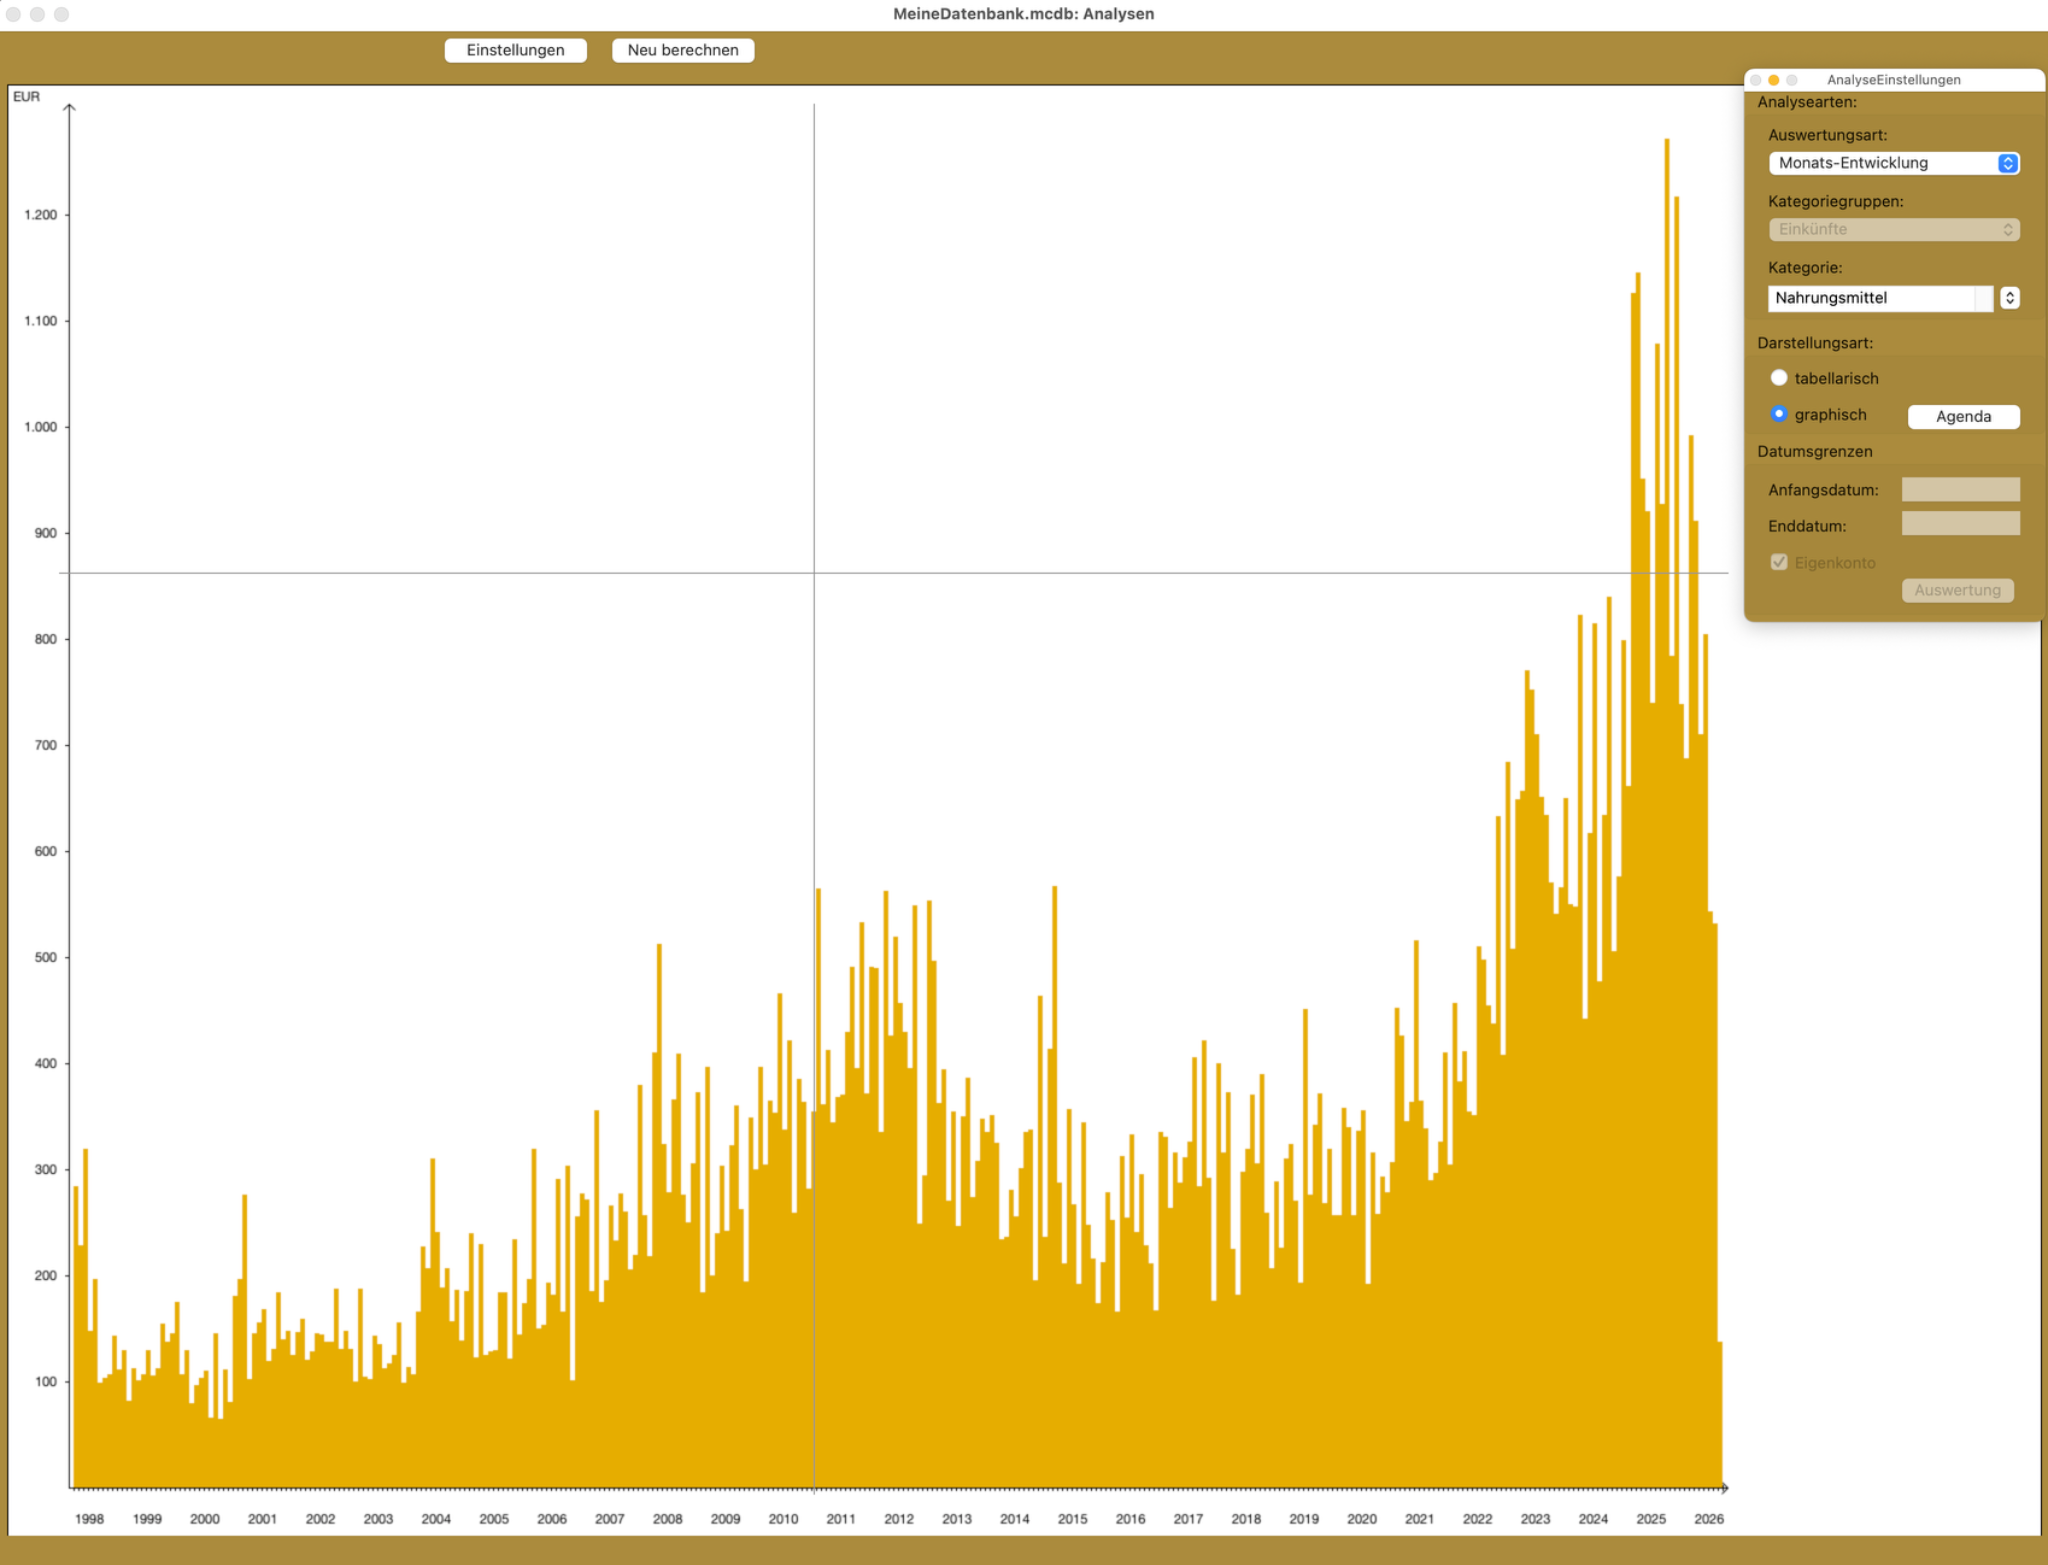
Task: Click the Agenda button
Action: (x=1963, y=416)
